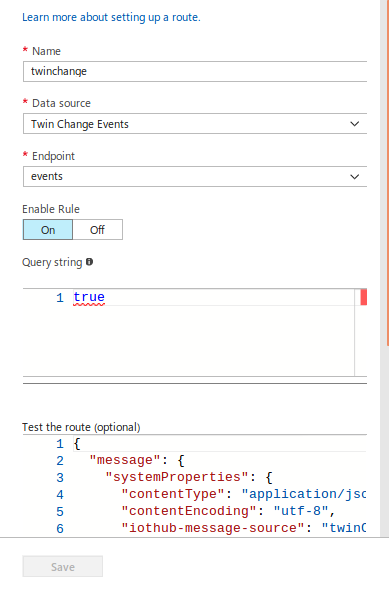Click the "iothub-message-source" line in the test editor
Image resolution: width=389 pixels, height=591 pixels.
point(243,528)
